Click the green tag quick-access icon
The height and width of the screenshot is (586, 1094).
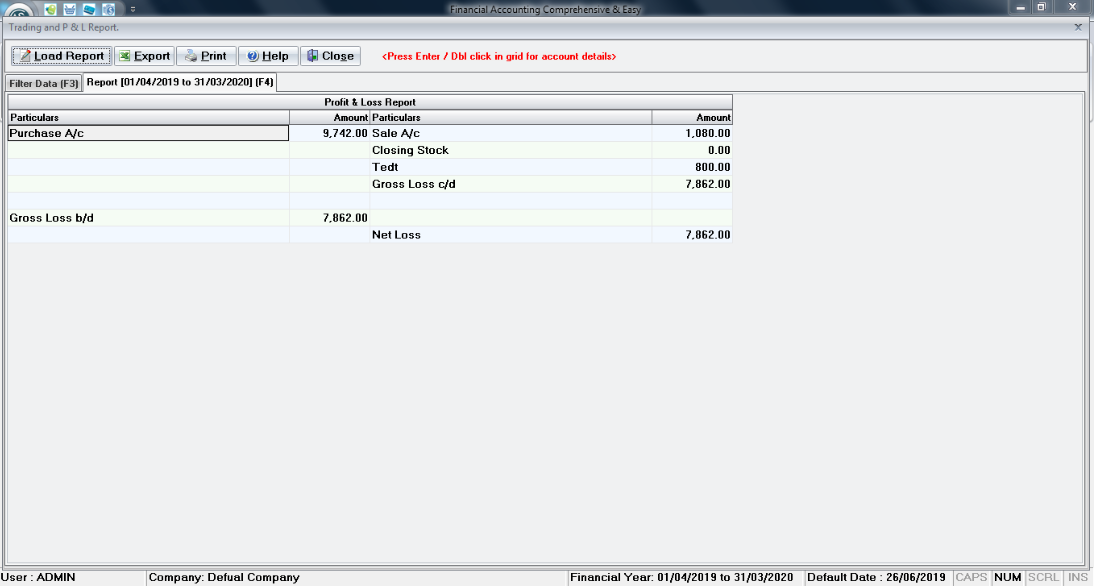(x=51, y=9)
